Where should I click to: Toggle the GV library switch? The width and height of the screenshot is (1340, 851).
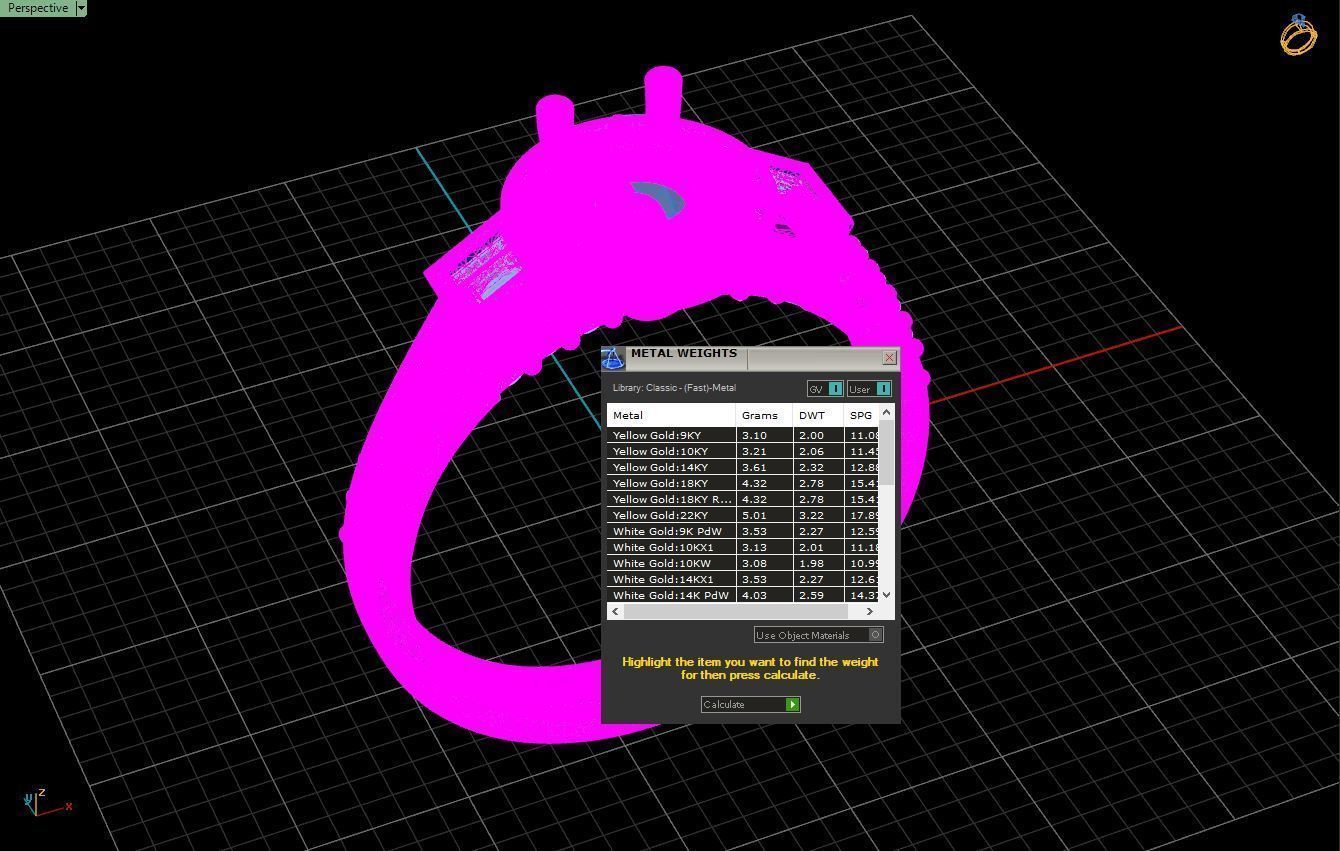pyautogui.click(x=825, y=389)
